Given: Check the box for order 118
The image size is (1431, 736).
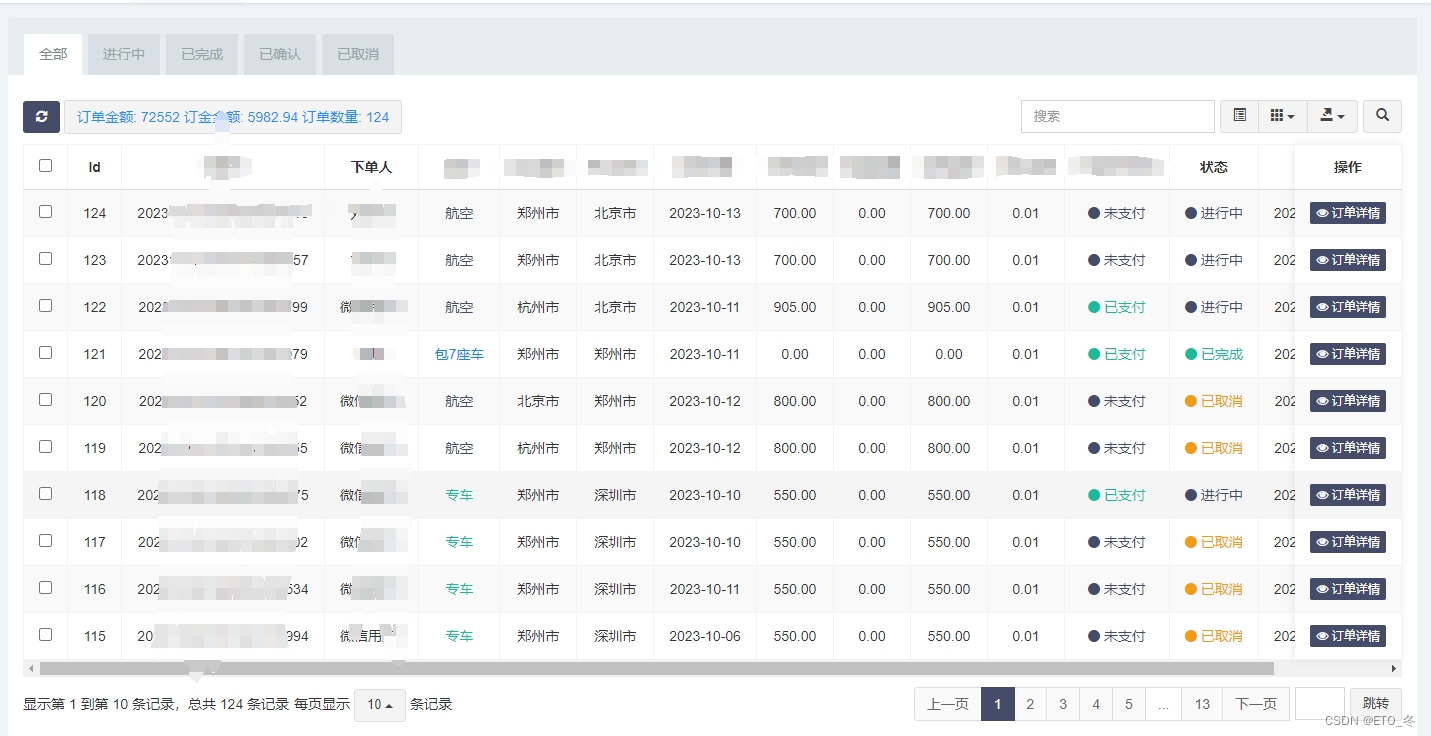Looking at the screenshot, I should 45,494.
